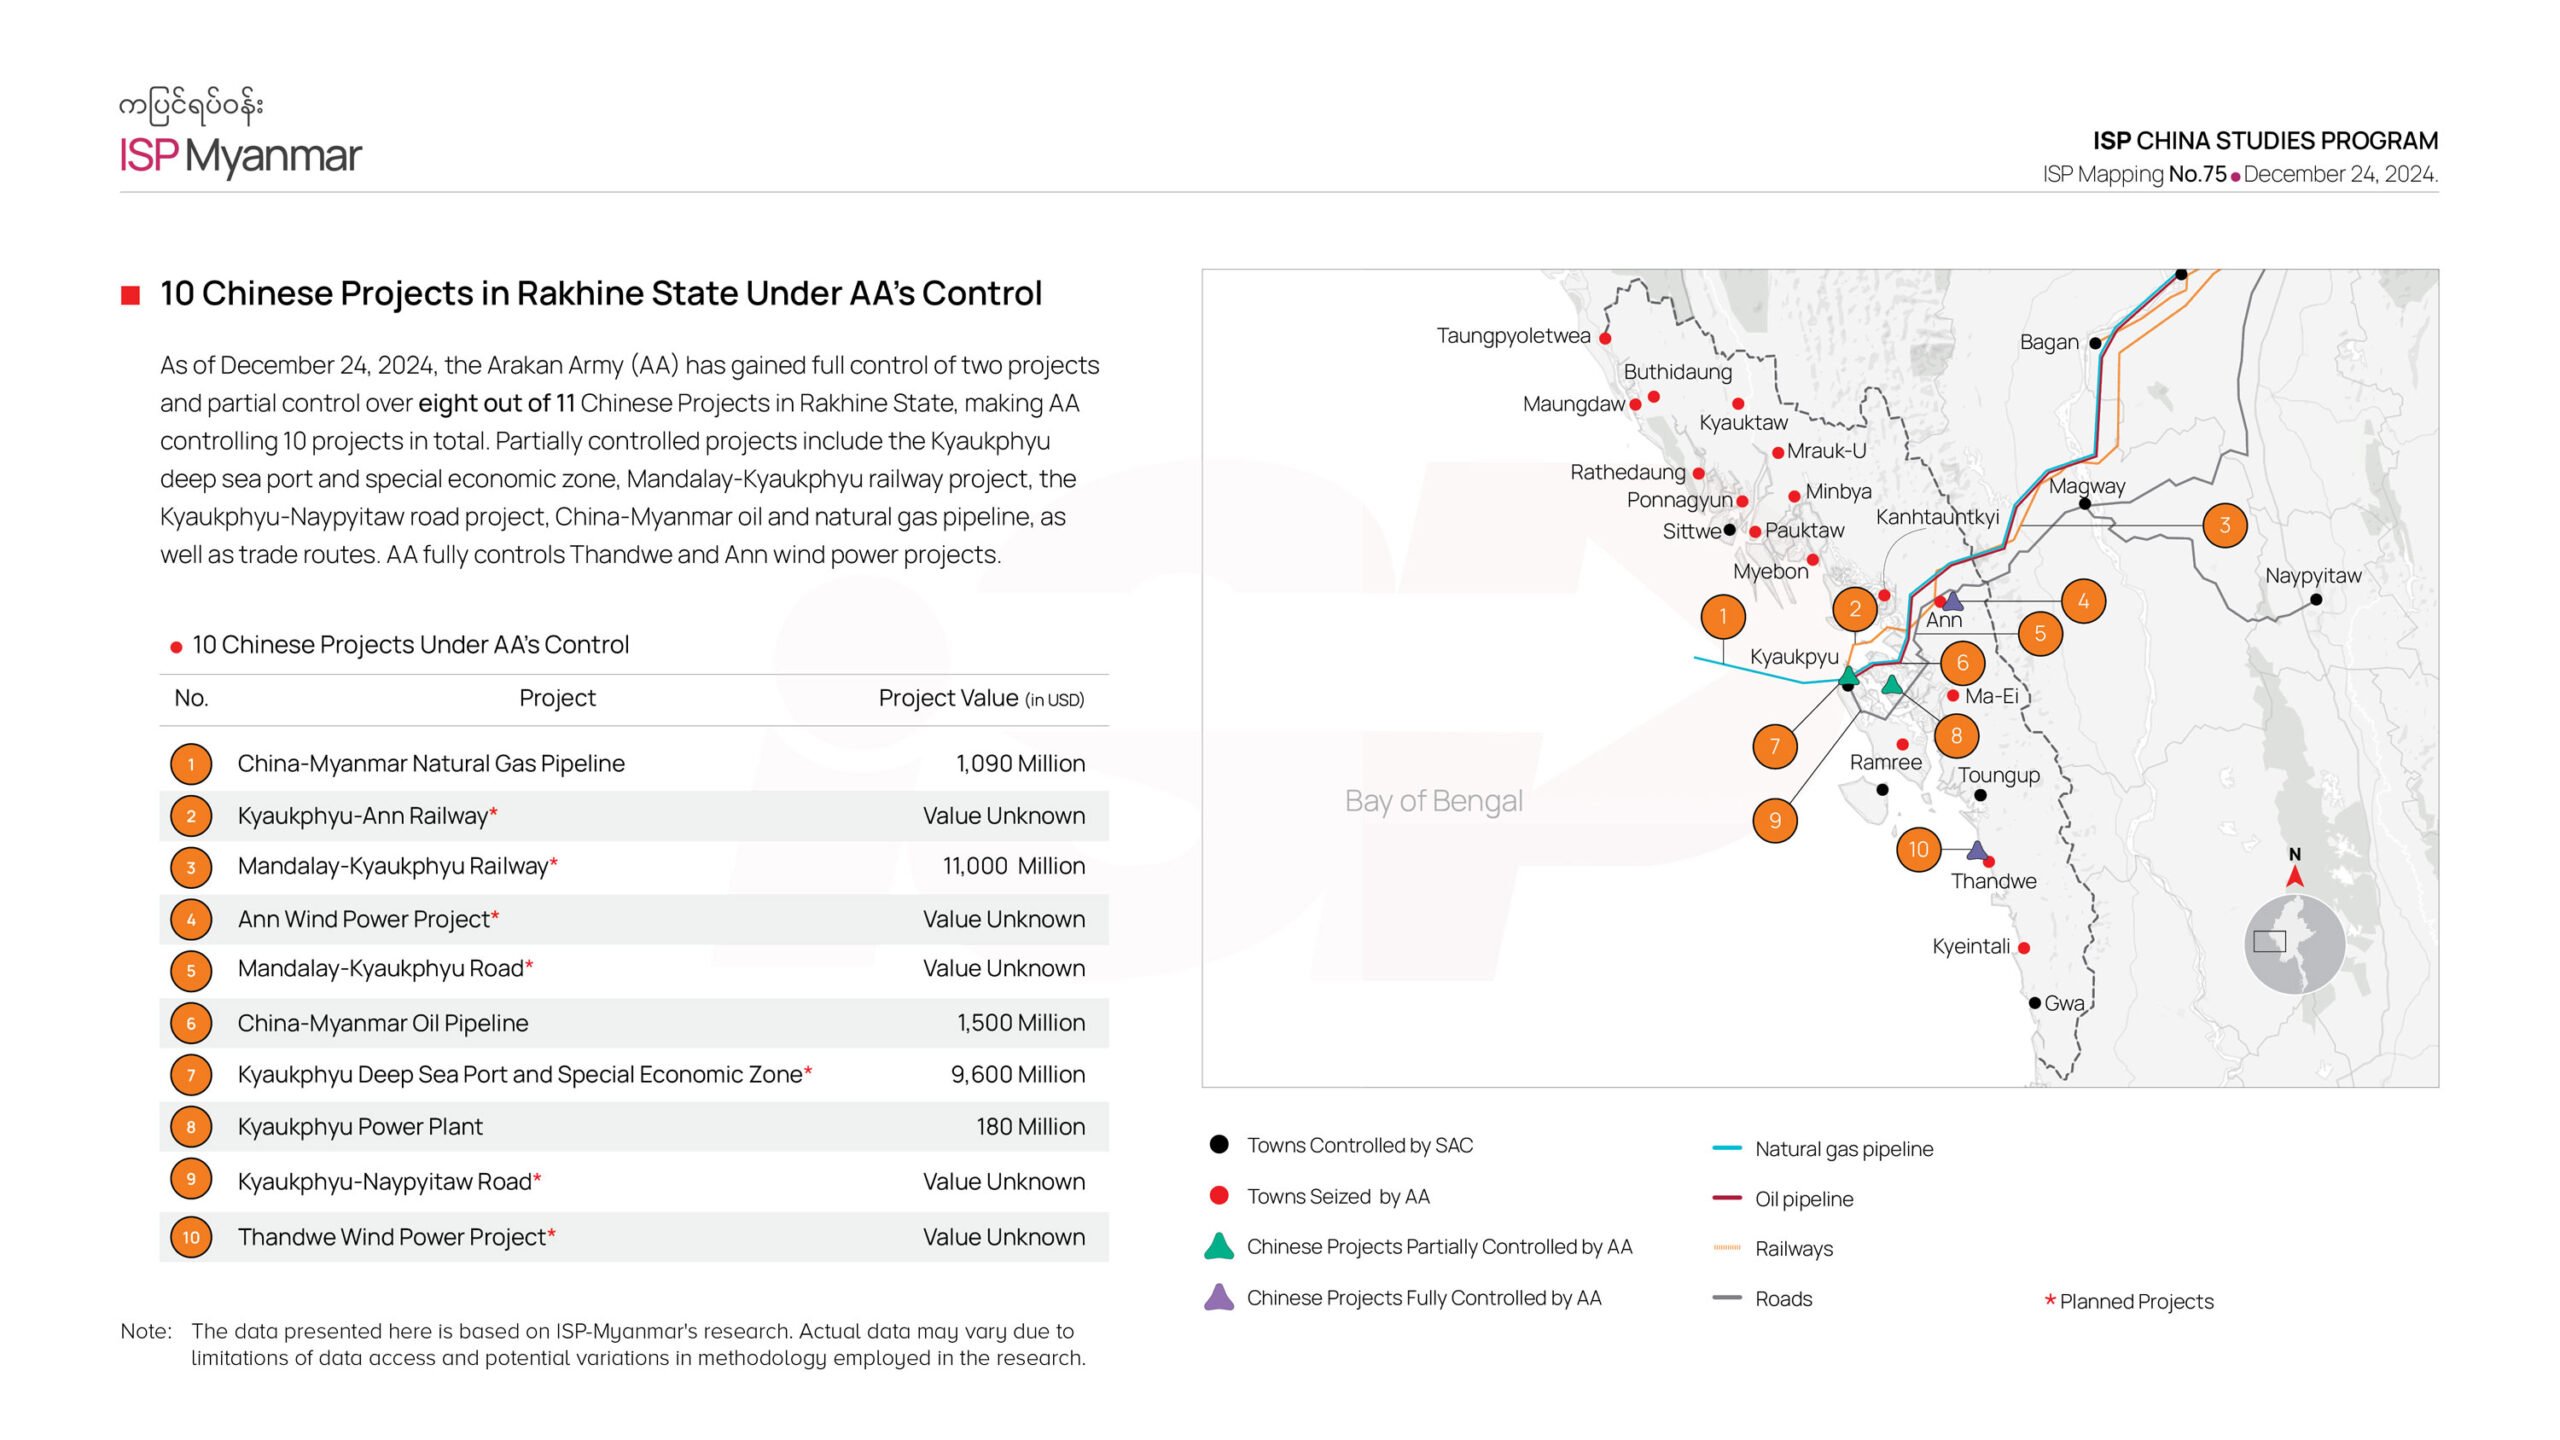Click the purple triangle near Thandwe

point(1976,851)
